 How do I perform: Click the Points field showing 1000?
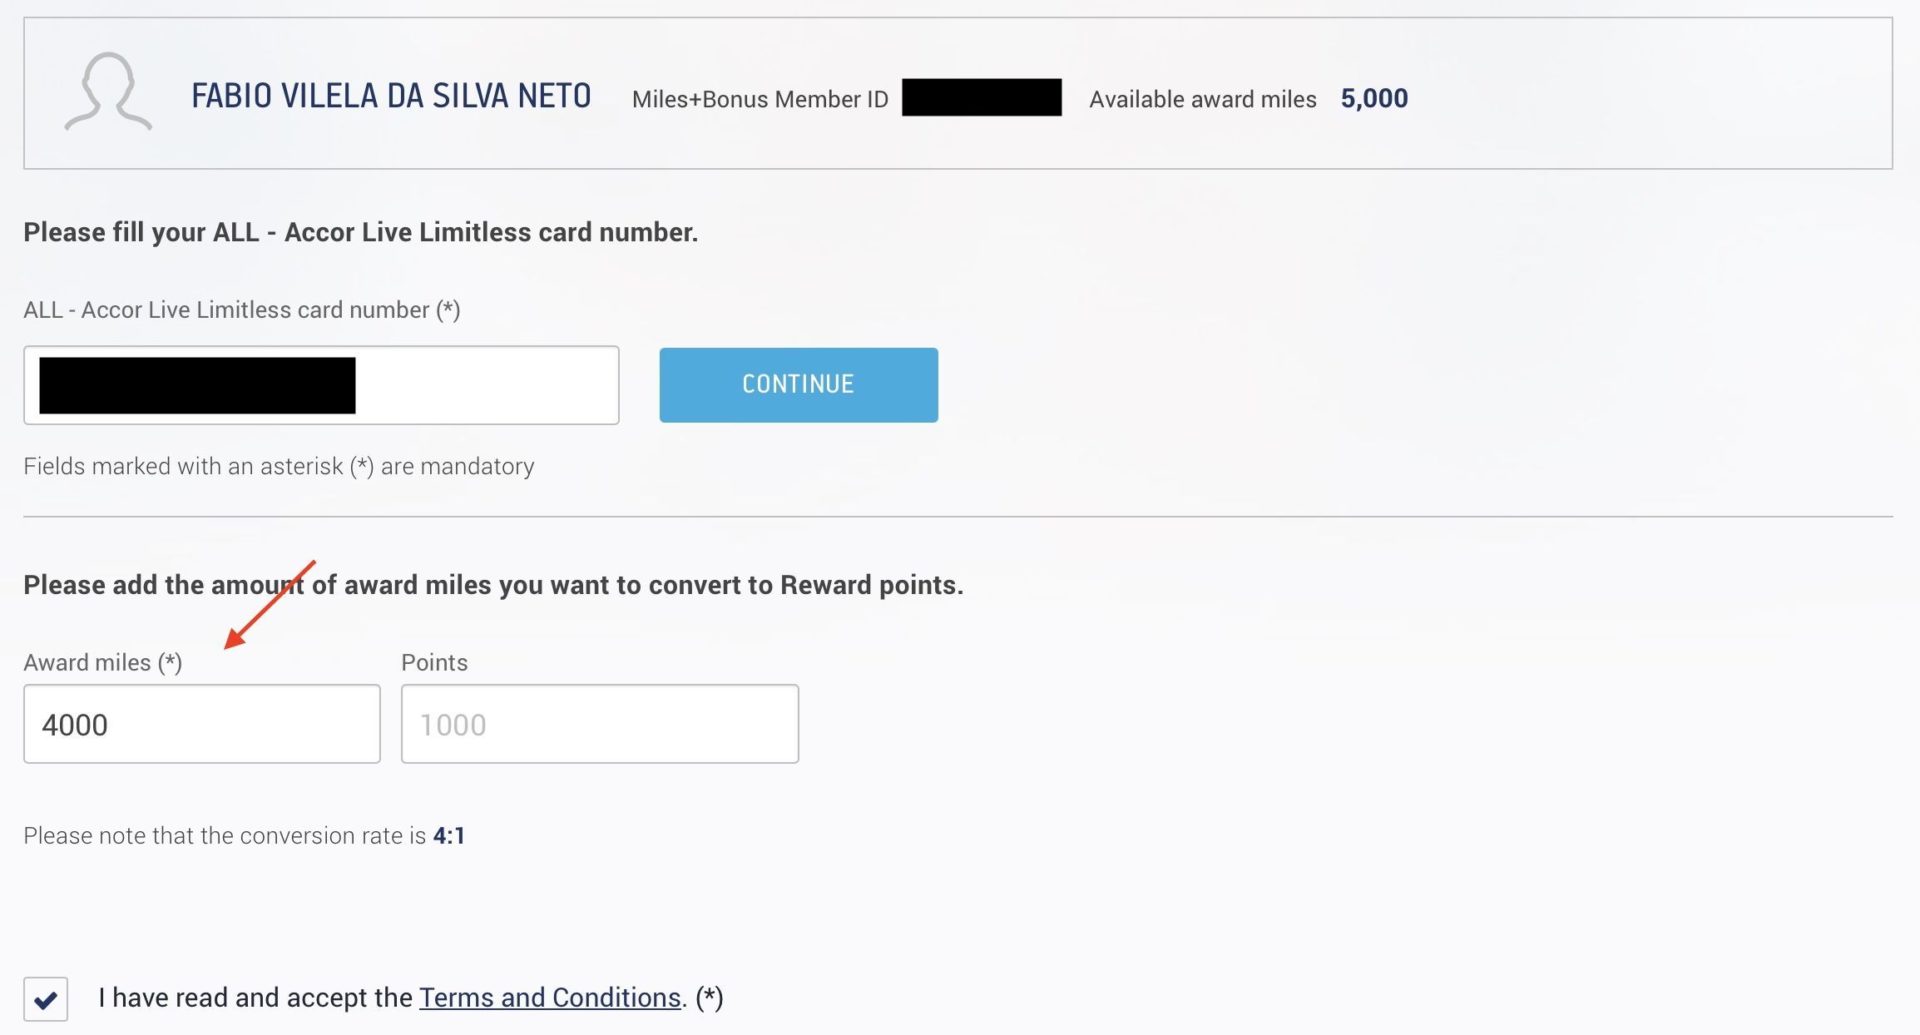[x=600, y=724]
